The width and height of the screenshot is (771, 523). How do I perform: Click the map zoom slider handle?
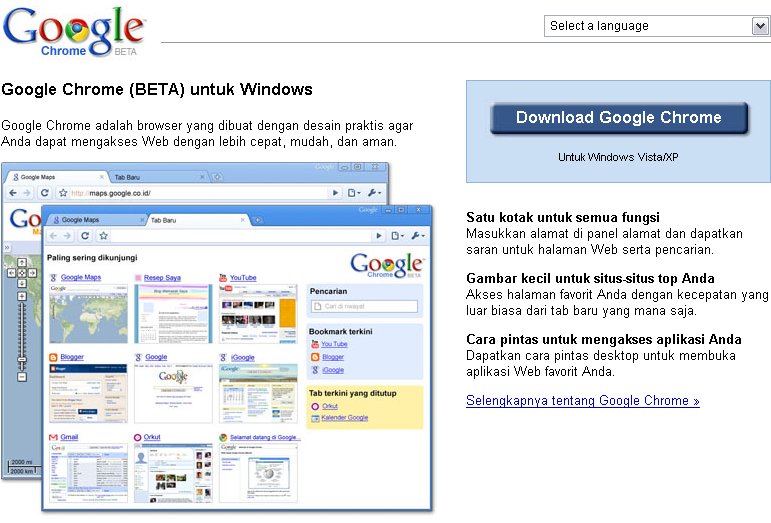[22, 360]
